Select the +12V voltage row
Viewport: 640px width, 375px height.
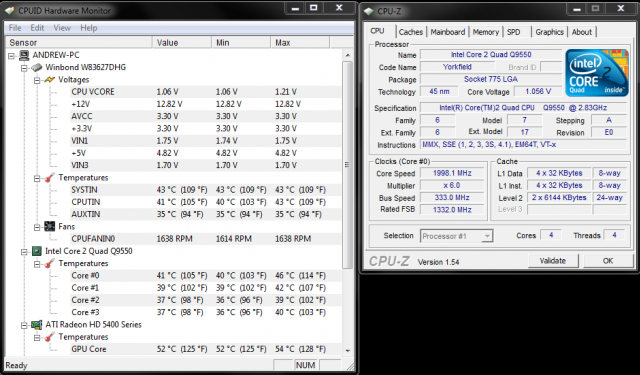[205, 104]
